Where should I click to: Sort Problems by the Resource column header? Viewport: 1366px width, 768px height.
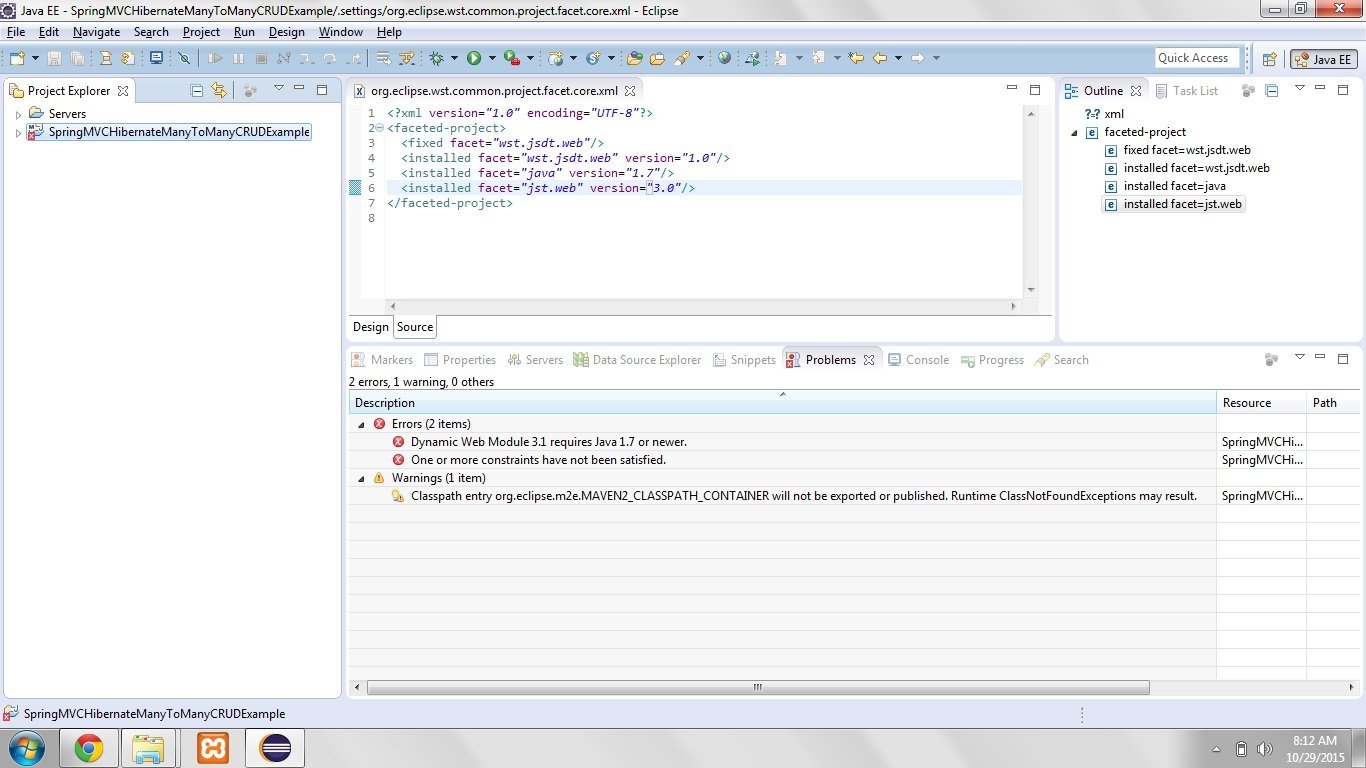coord(1262,403)
